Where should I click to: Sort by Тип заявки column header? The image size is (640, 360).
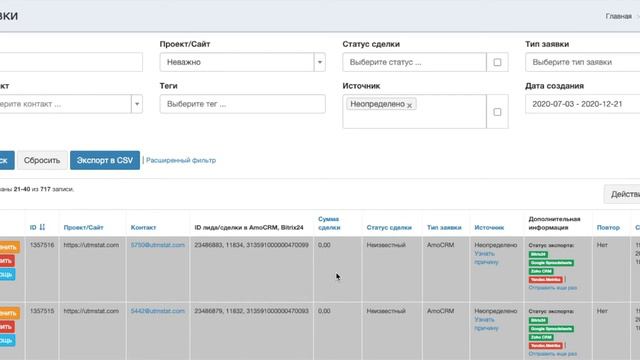pos(444,227)
